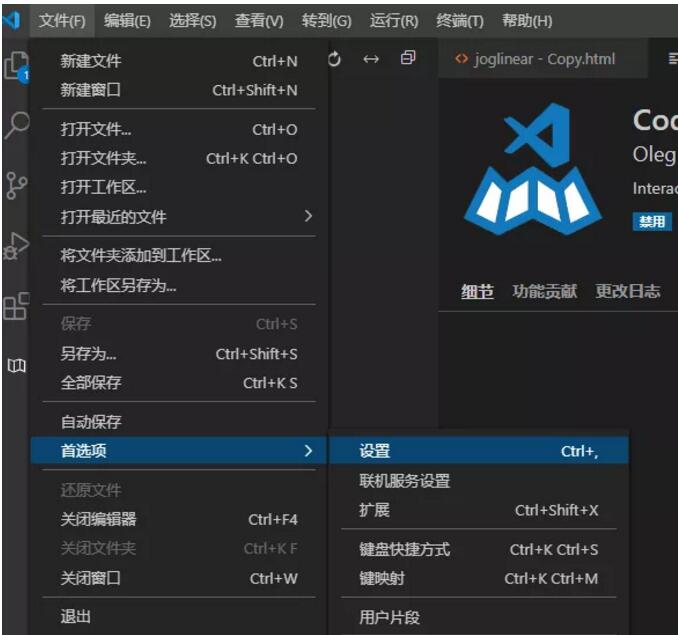The width and height of the screenshot is (678, 635).
Task: Choose 全部保存 menu entry
Action: (179, 383)
